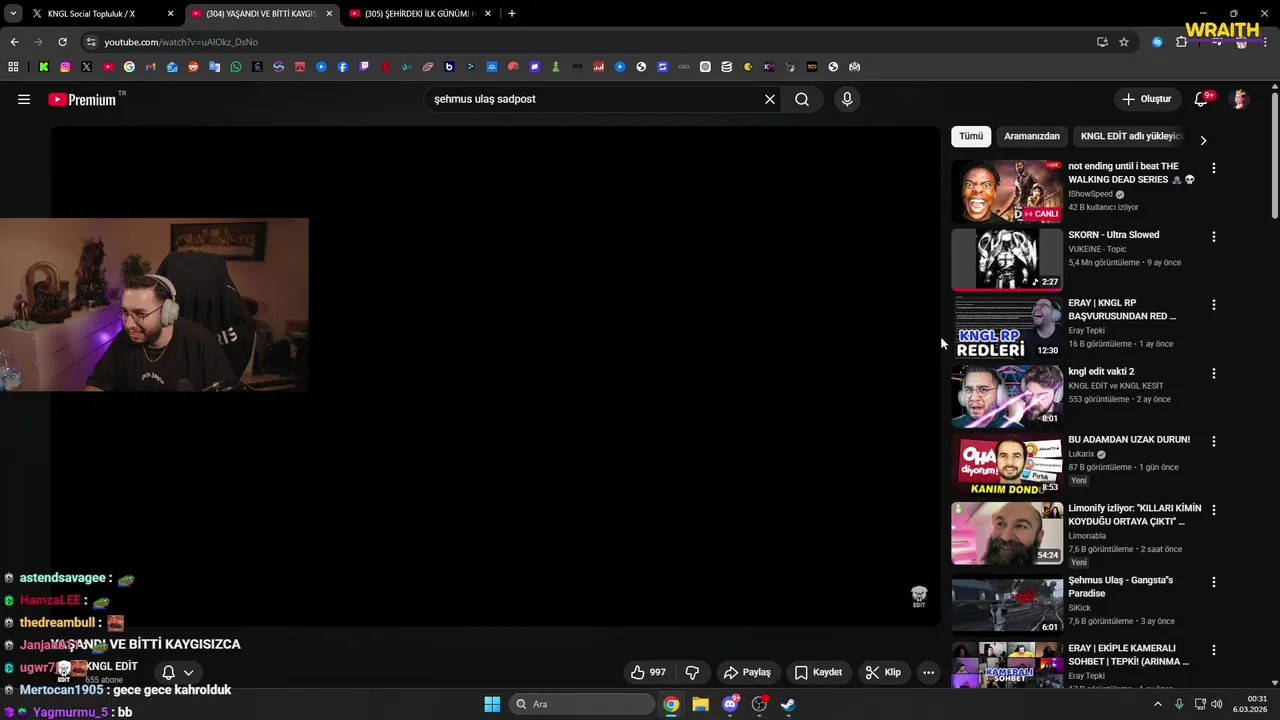
Task: Go to YouTube Premium home logo
Action: [83, 99]
